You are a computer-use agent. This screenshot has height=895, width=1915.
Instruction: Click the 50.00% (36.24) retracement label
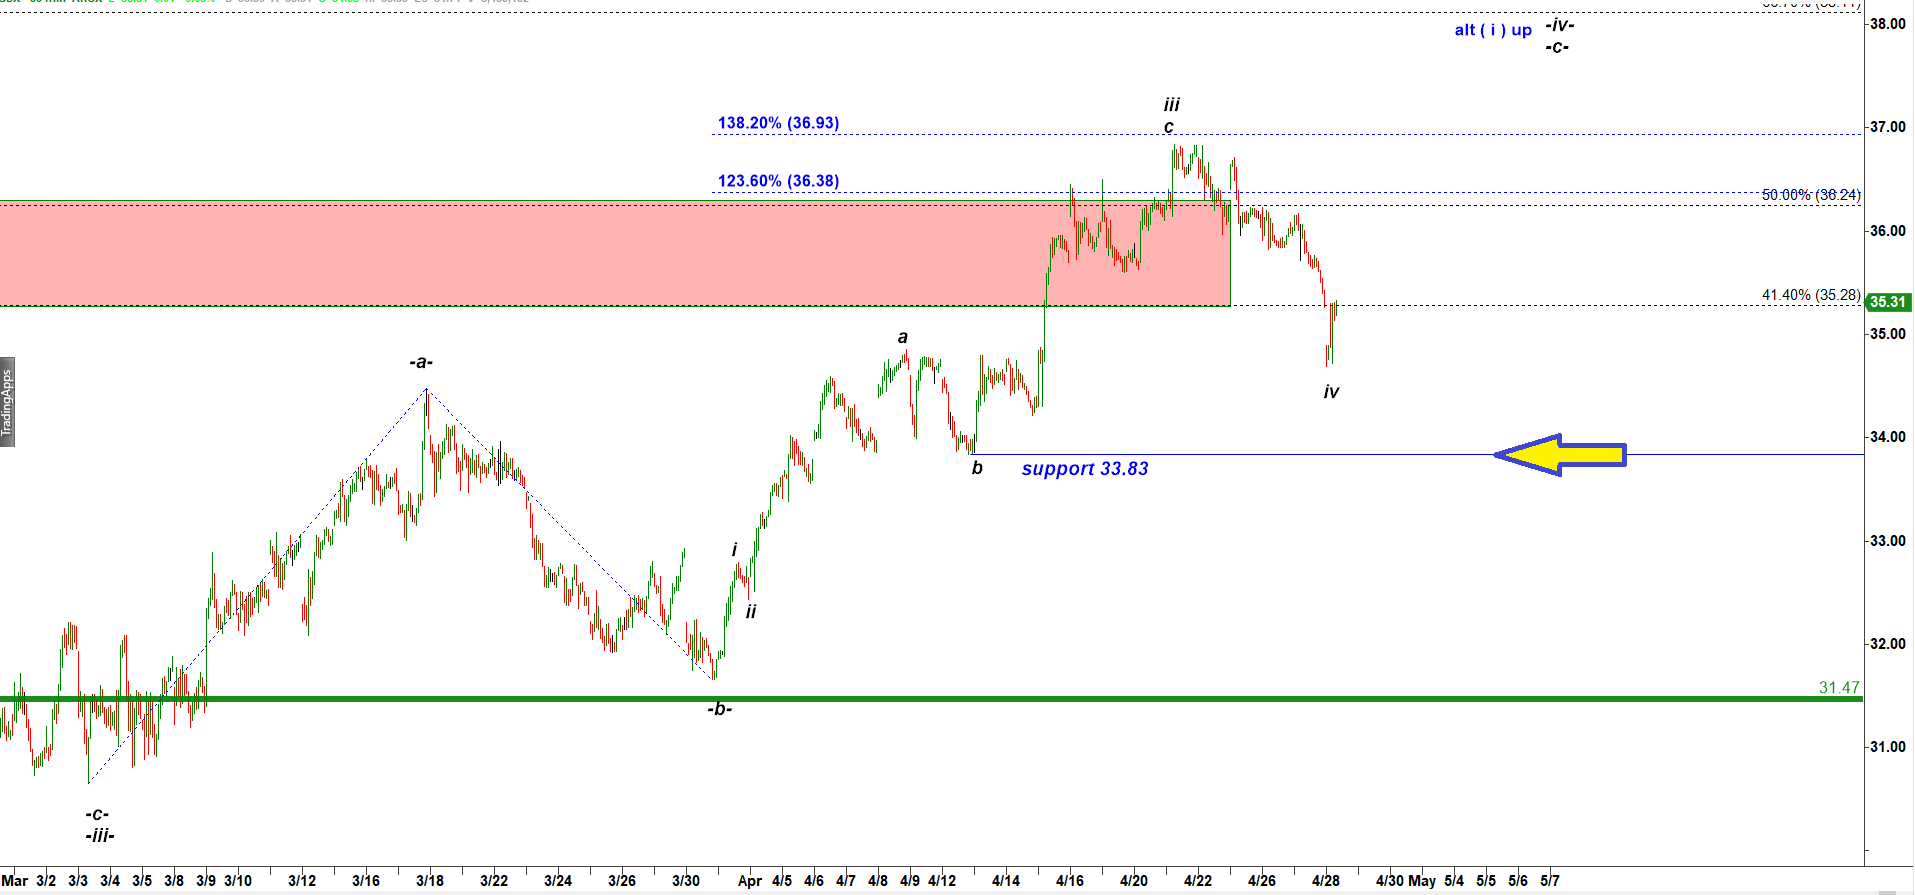(x=1810, y=194)
